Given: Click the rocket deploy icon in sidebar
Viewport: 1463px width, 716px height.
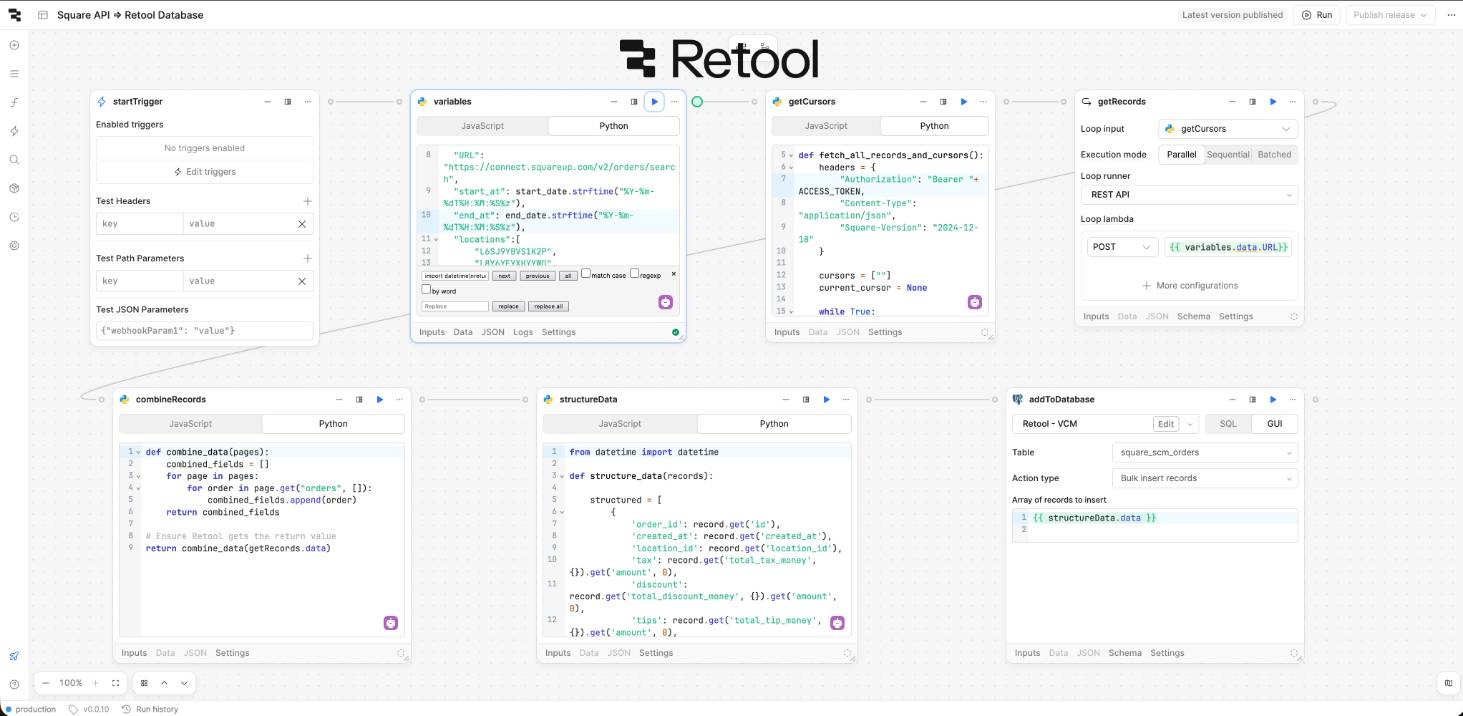Looking at the screenshot, I should pyautogui.click(x=14, y=656).
